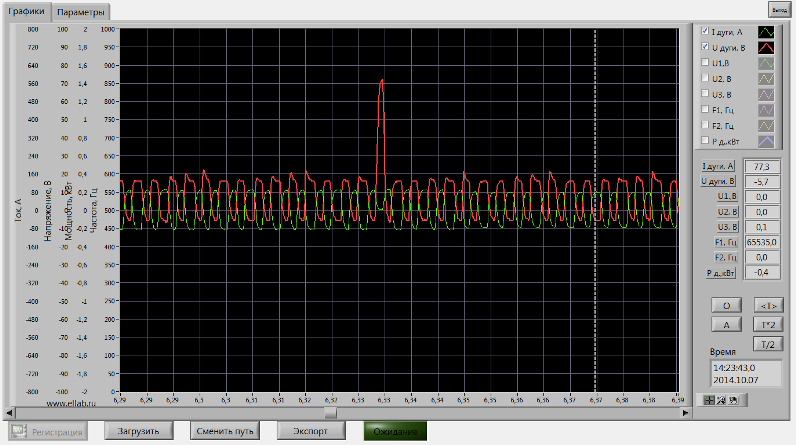
Task: Enable the Р д.,кВт plot checkbox
Action: coord(705,141)
